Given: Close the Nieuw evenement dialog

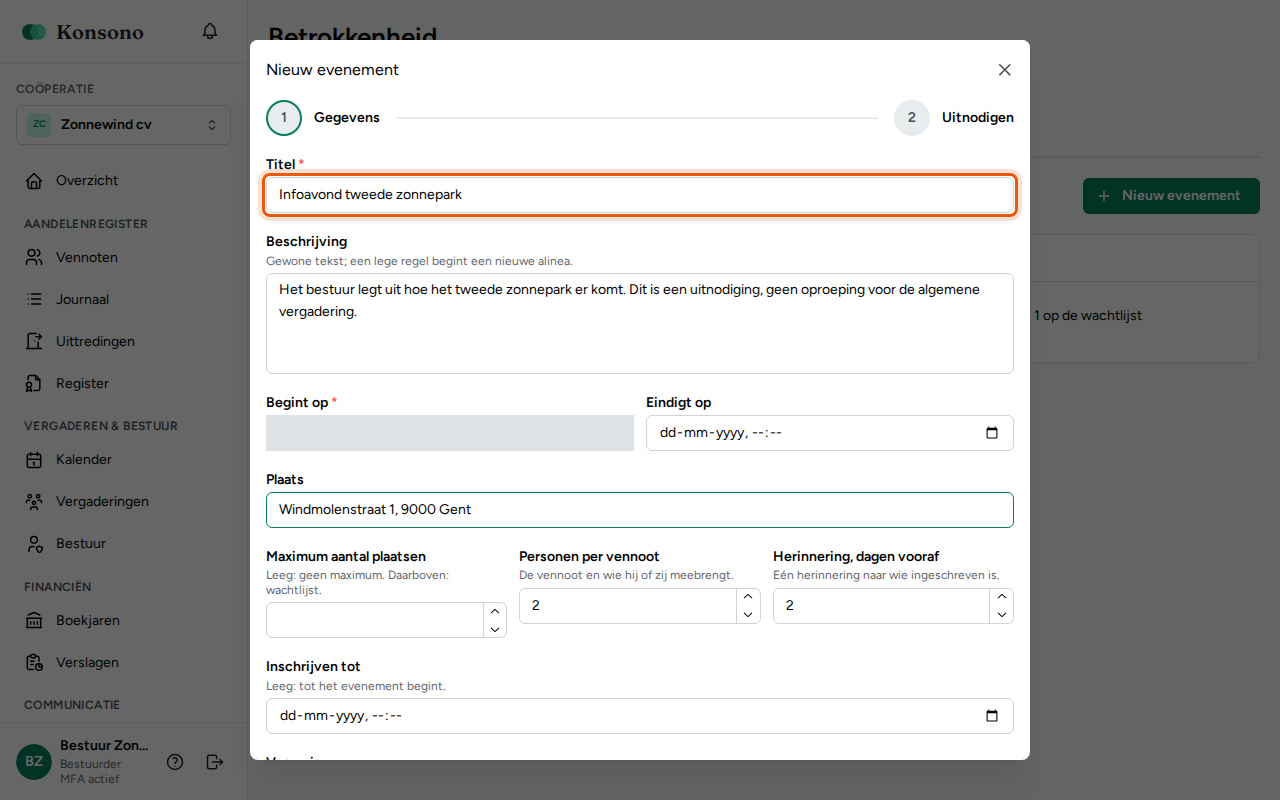Looking at the screenshot, I should 1005,70.
